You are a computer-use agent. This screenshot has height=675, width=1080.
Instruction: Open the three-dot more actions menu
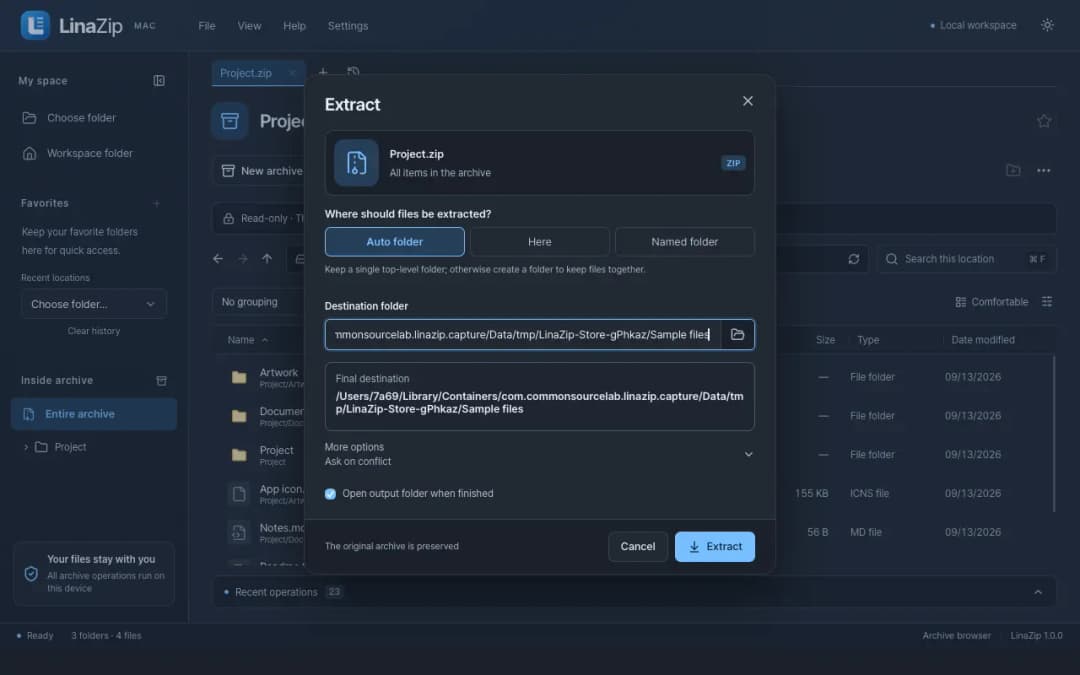1043,170
